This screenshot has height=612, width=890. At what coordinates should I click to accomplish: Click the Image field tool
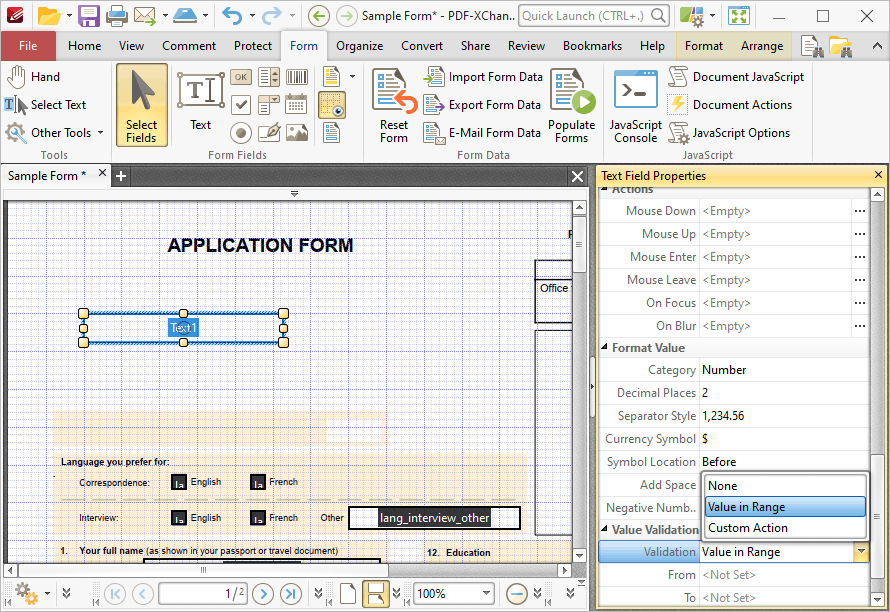[296, 132]
